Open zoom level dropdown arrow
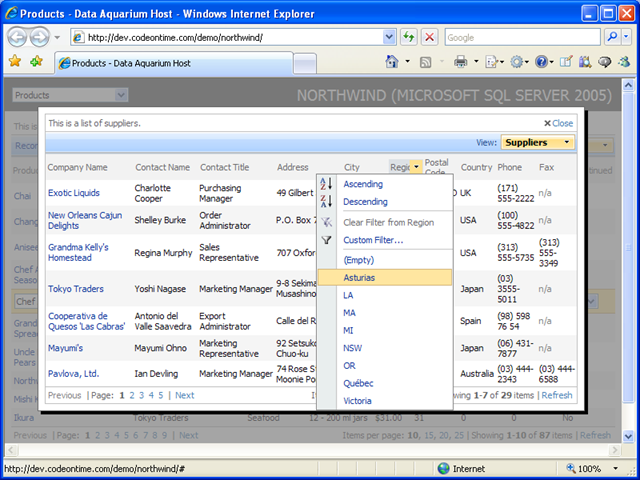 [x=616, y=469]
